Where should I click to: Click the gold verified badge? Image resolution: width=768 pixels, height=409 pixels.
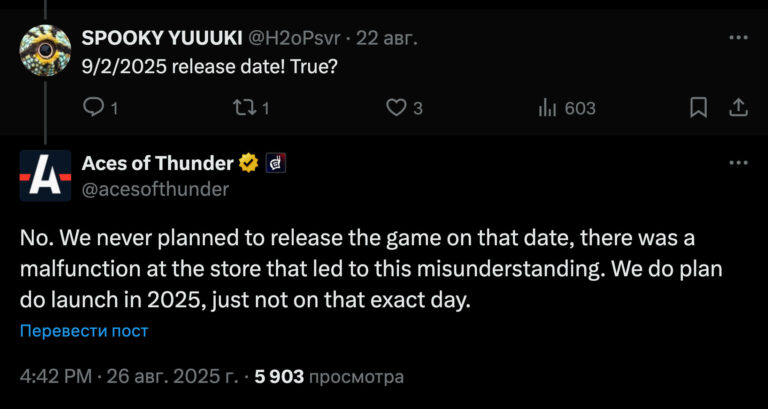point(247,163)
